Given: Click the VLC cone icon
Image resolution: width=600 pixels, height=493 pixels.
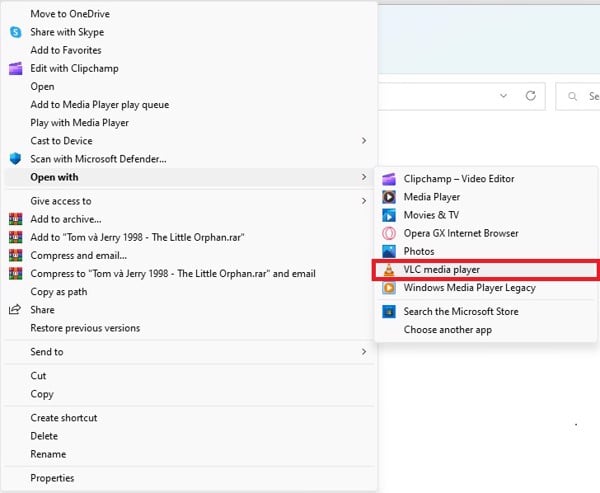Looking at the screenshot, I should [x=389, y=270].
